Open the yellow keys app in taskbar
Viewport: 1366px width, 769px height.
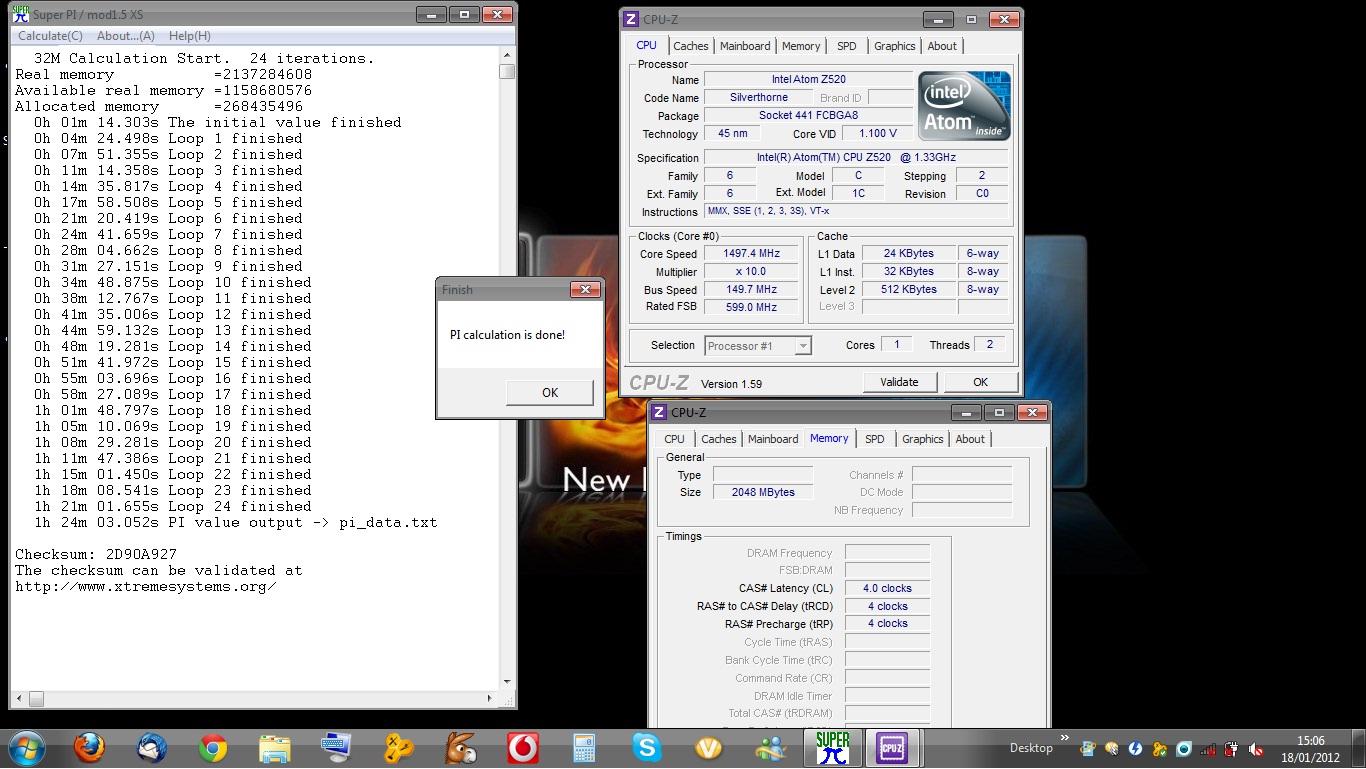pyautogui.click(x=399, y=748)
